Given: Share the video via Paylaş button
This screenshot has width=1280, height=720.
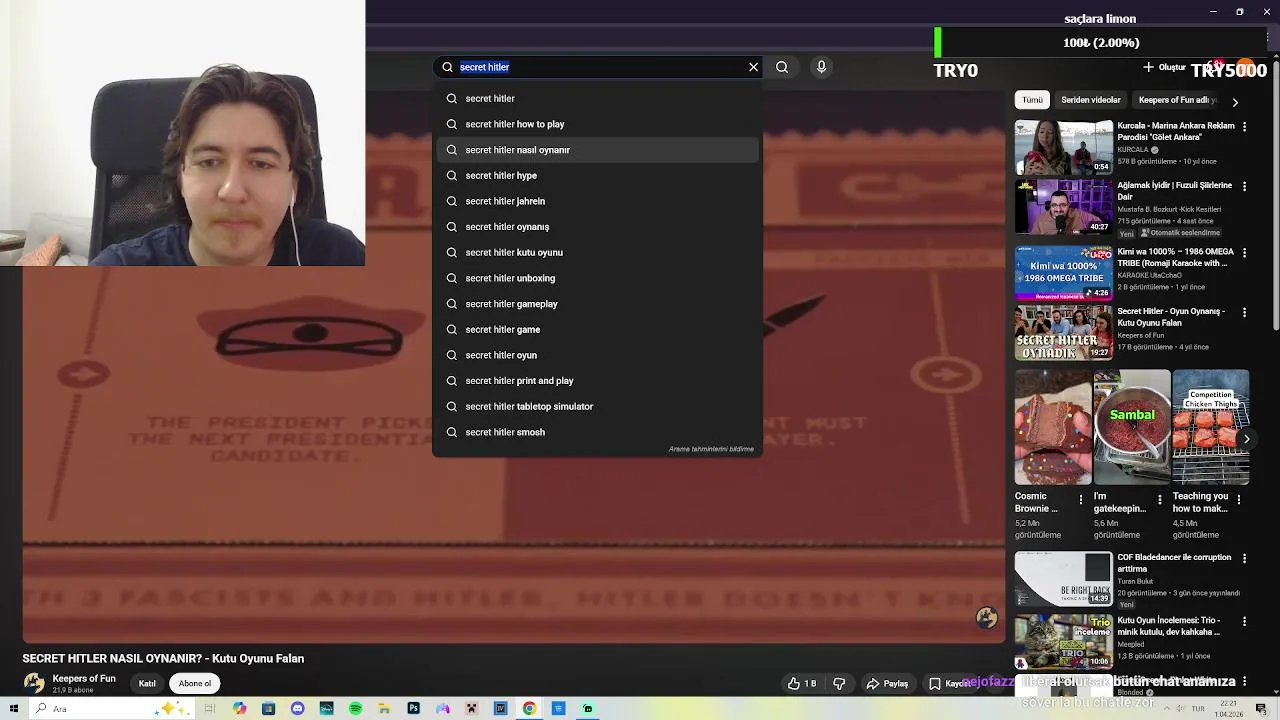Looking at the screenshot, I should click(x=887, y=683).
